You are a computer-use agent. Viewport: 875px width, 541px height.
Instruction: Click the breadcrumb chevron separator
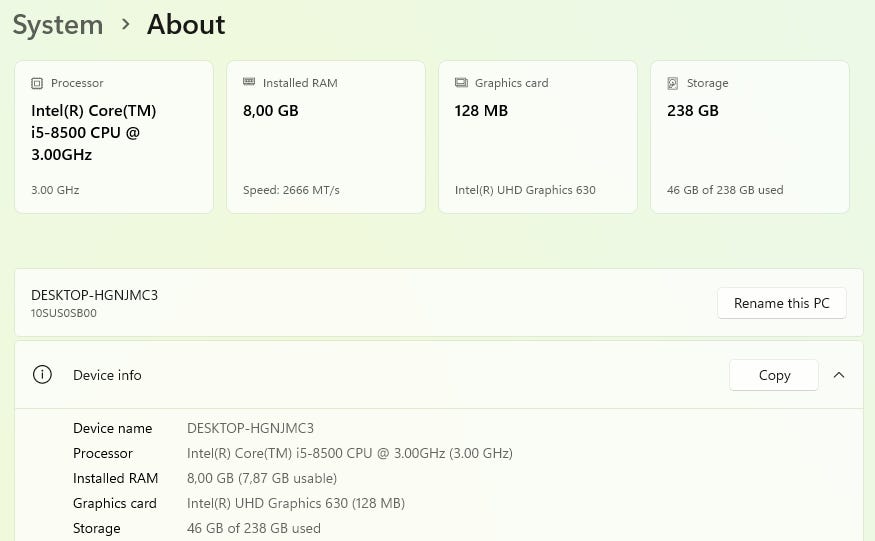tap(126, 25)
